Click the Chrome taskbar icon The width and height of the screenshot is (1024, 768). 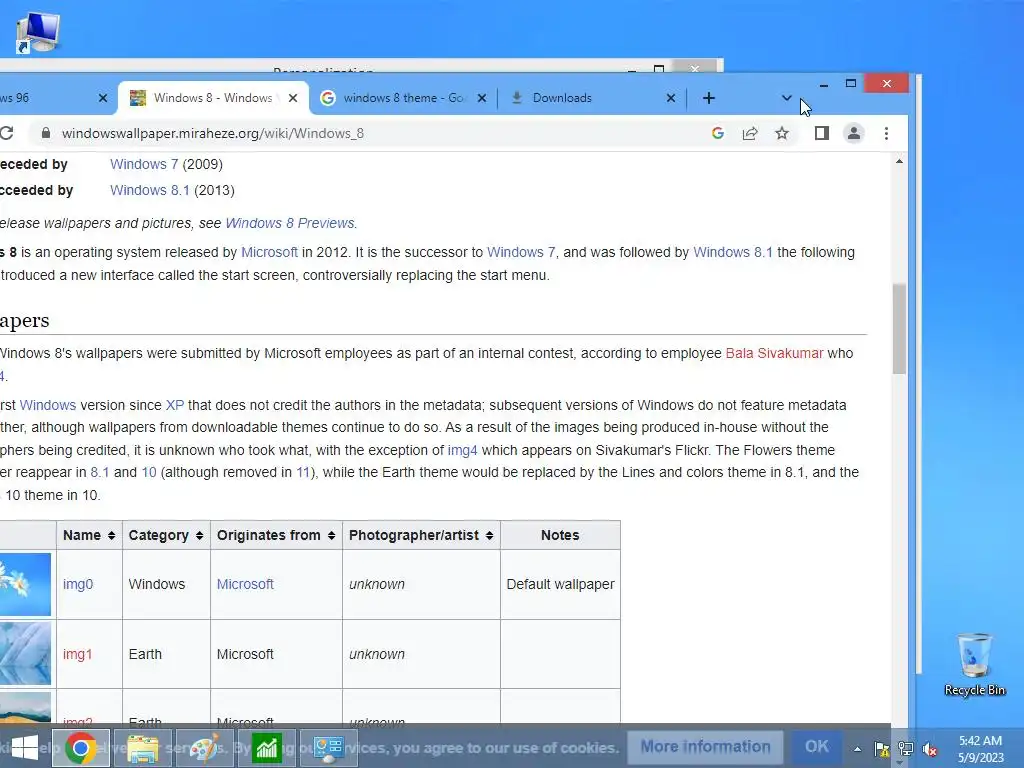tap(80, 748)
